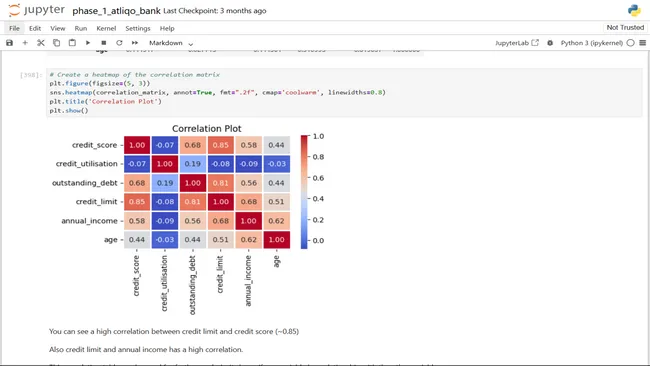Interrupt the kernel with the stop icon
This screenshot has width=650, height=366.
[104, 43]
